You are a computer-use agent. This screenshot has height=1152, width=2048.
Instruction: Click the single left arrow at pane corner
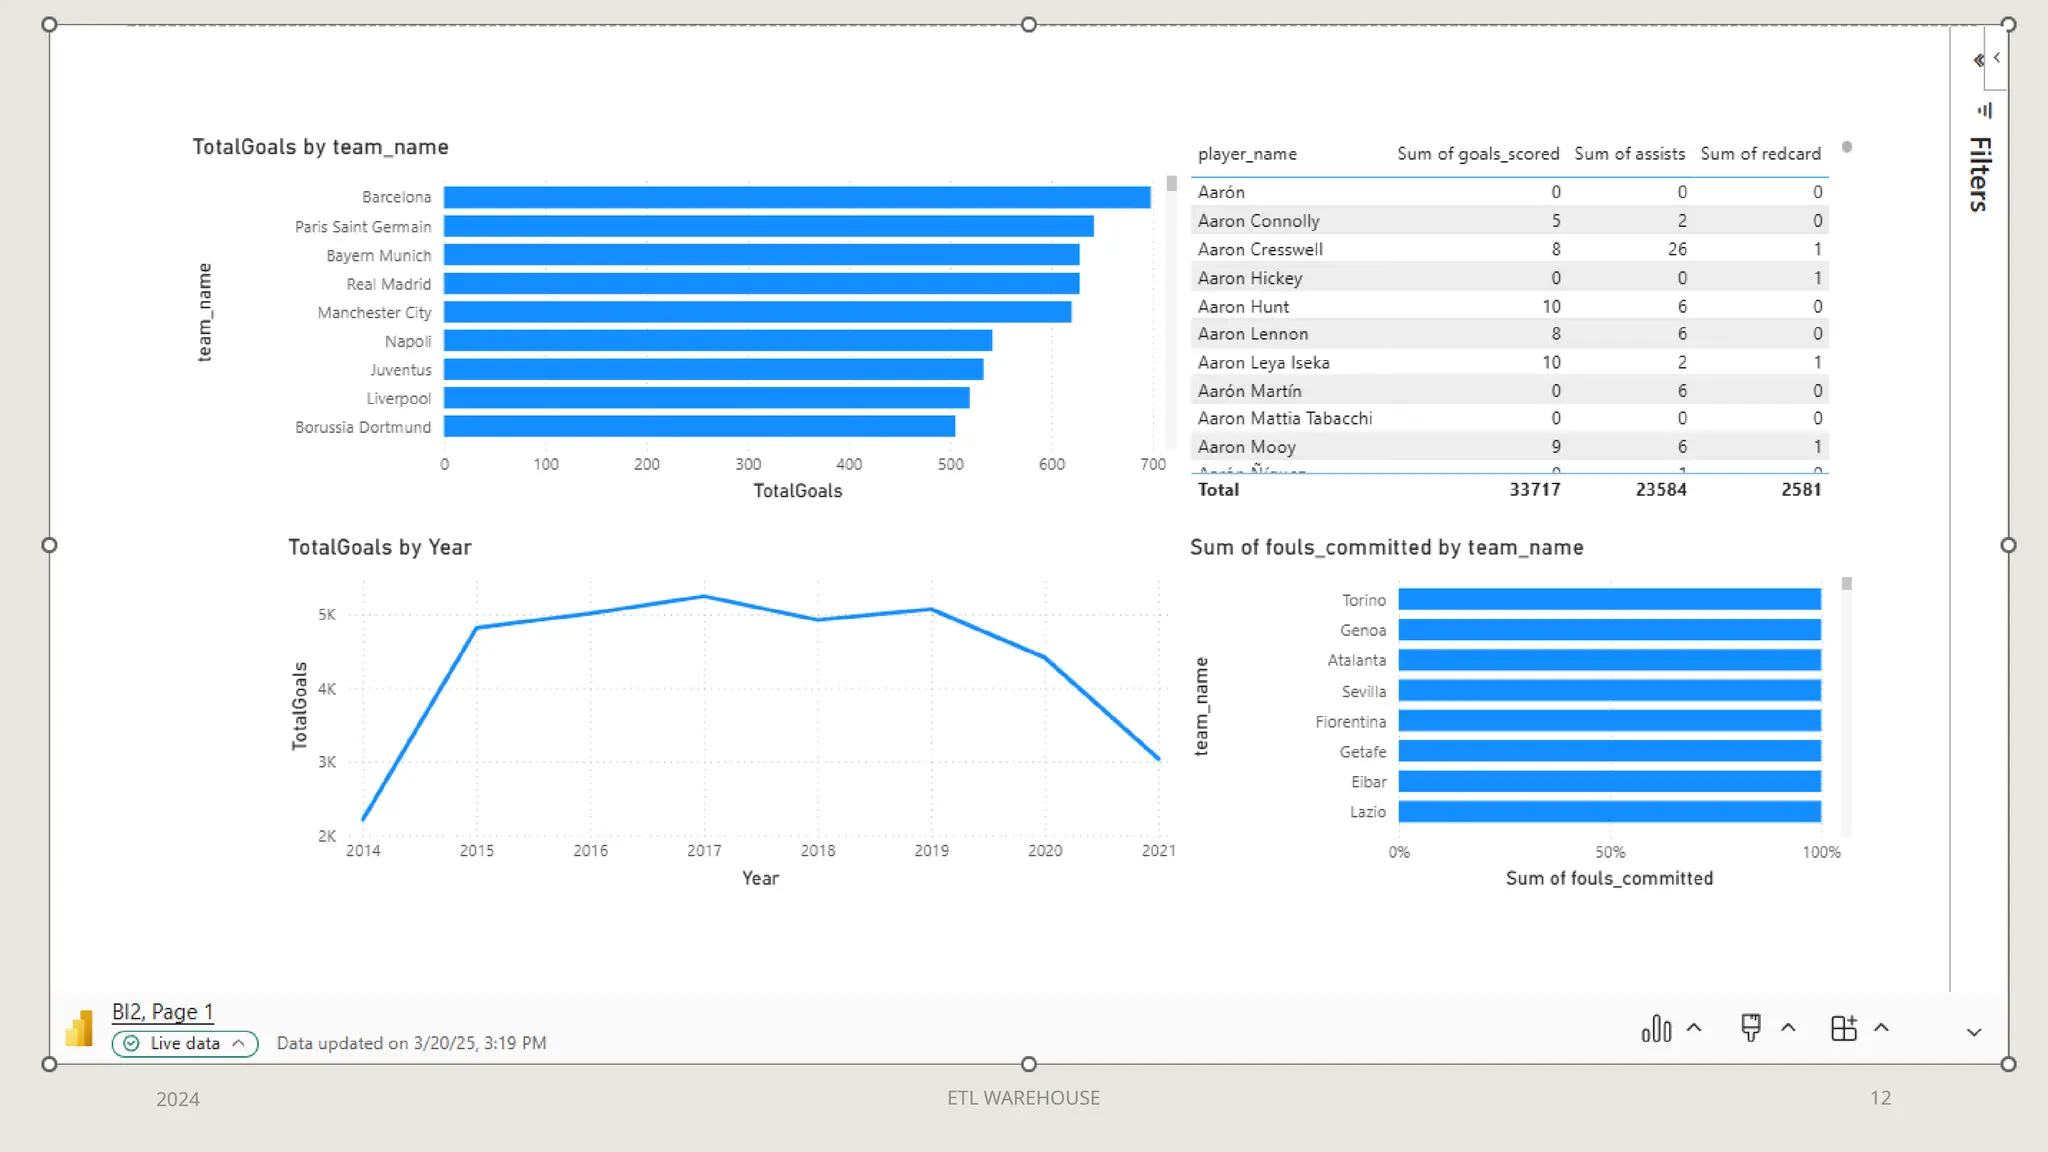[x=1997, y=58]
